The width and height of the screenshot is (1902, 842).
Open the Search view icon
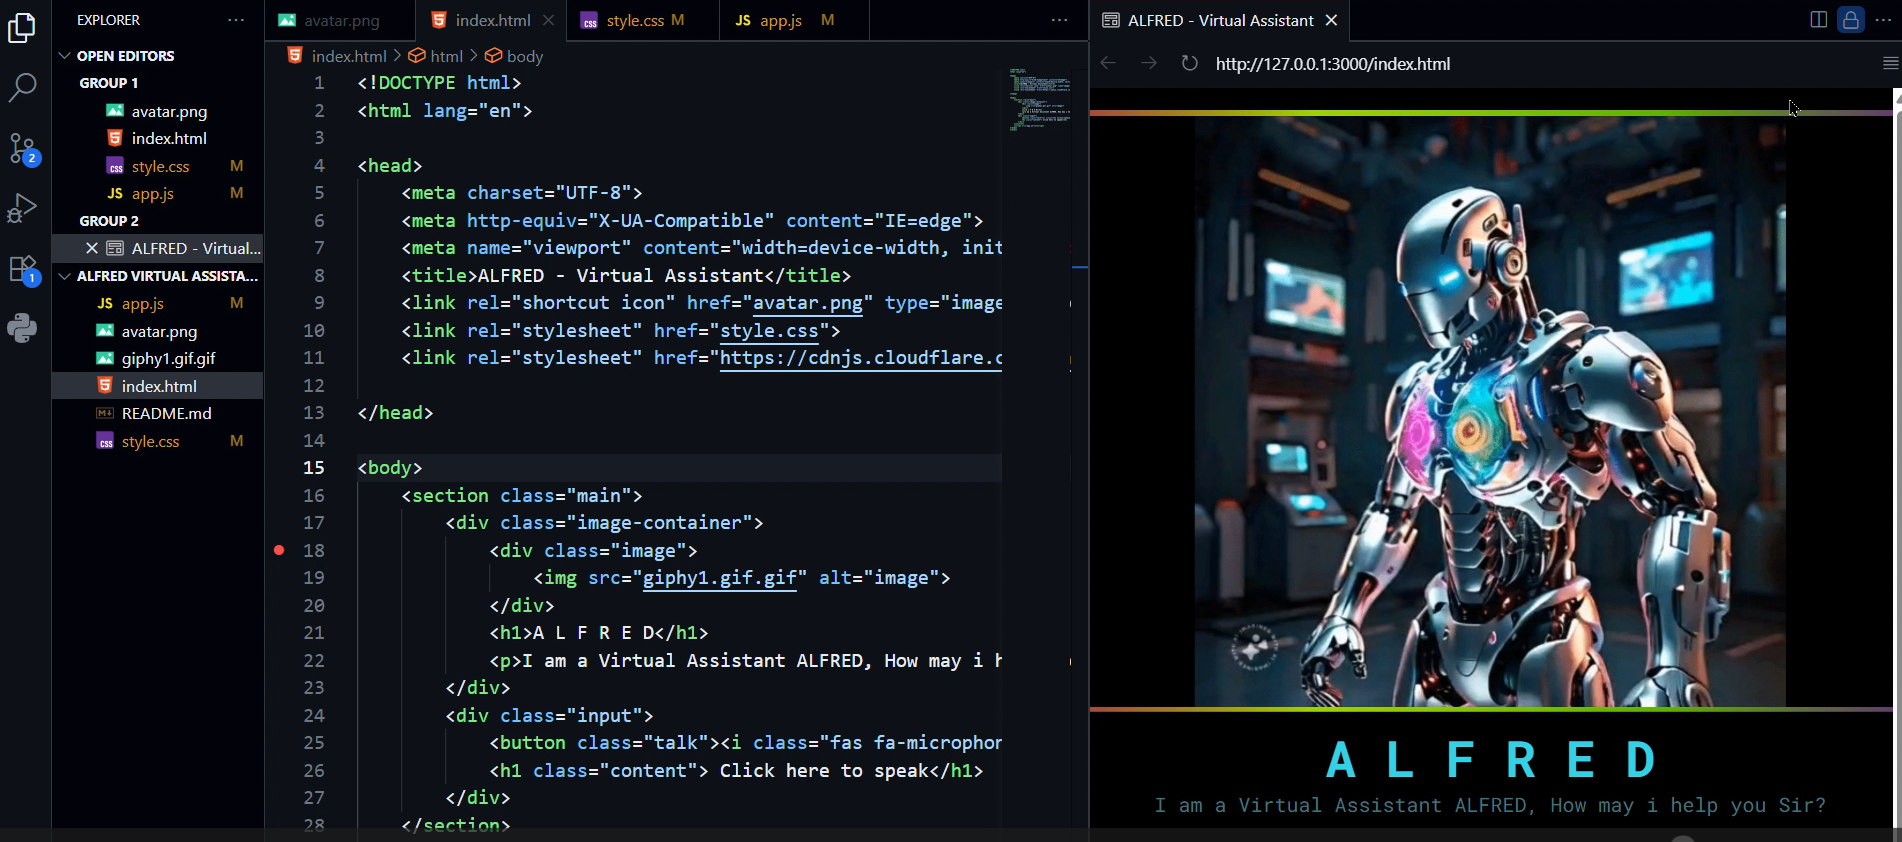(x=22, y=88)
